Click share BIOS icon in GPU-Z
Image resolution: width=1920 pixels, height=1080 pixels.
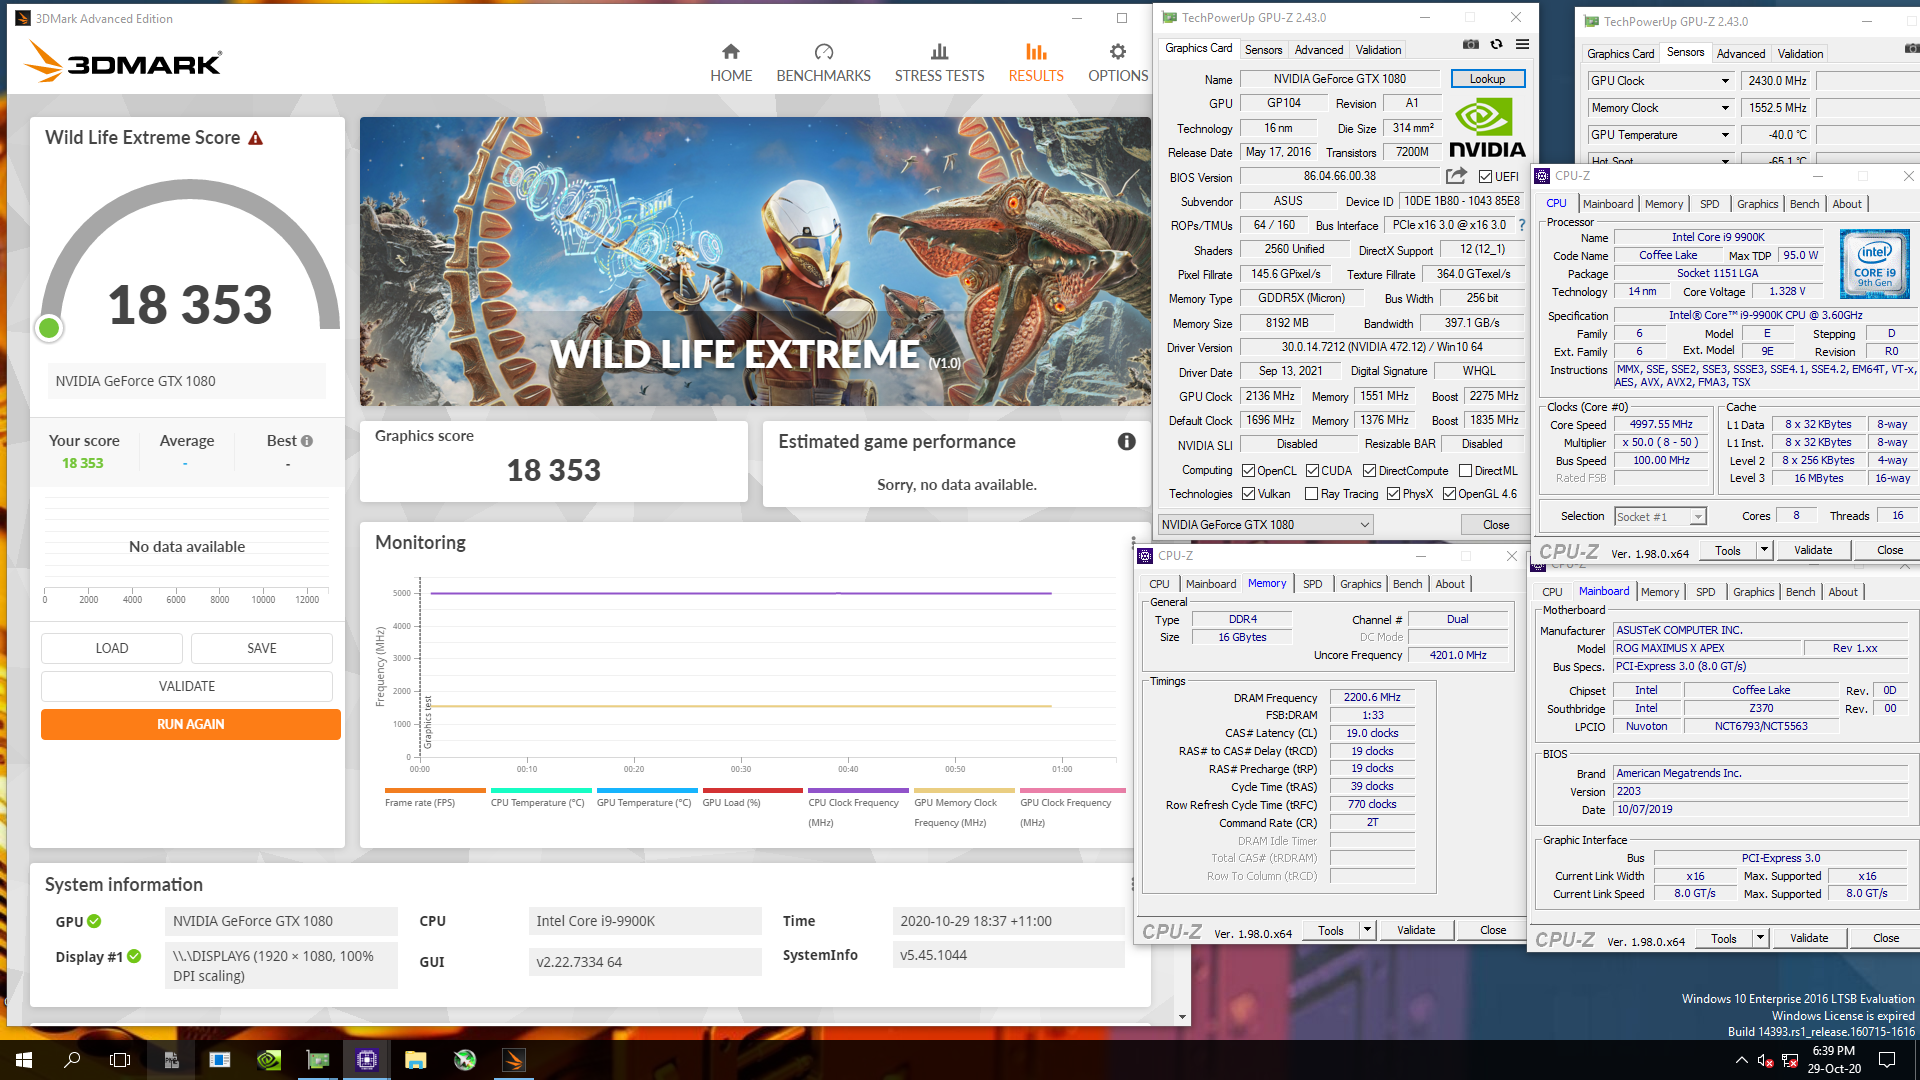coord(1456,176)
